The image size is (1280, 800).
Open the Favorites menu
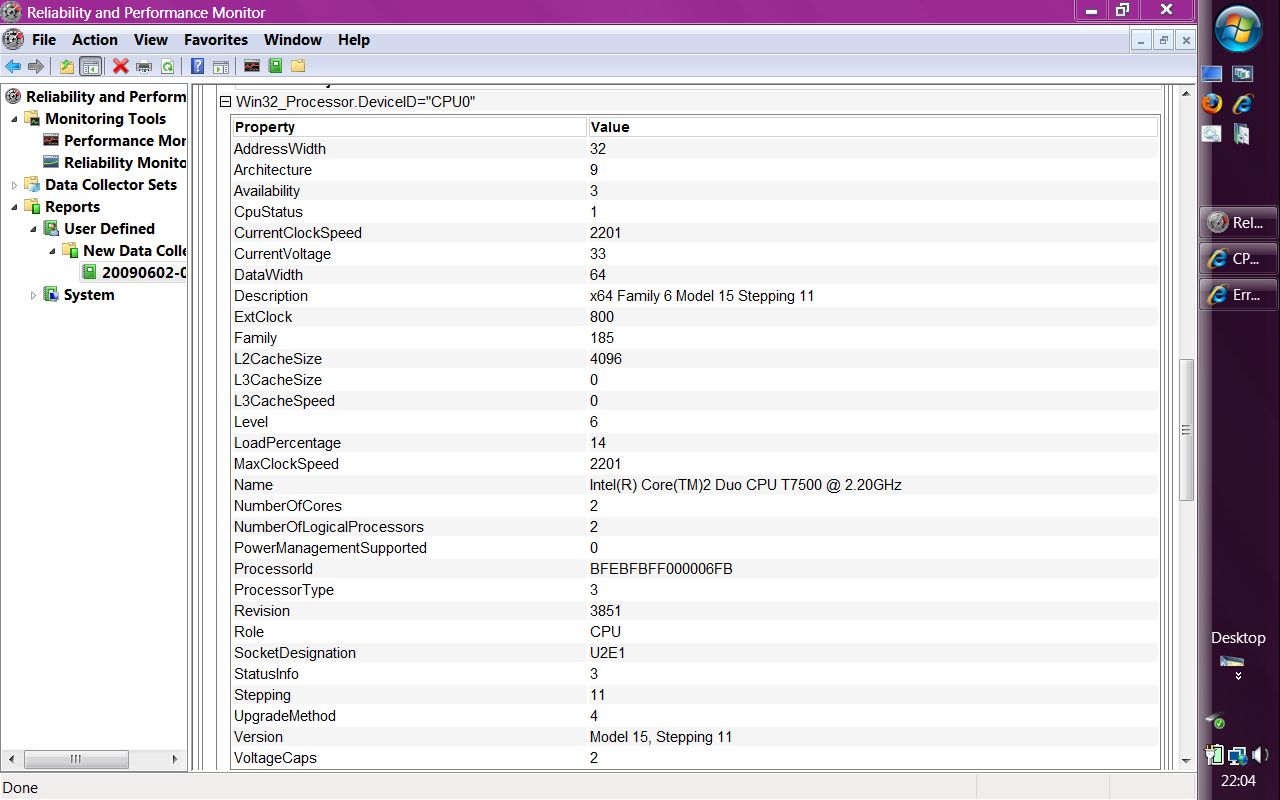[215, 40]
